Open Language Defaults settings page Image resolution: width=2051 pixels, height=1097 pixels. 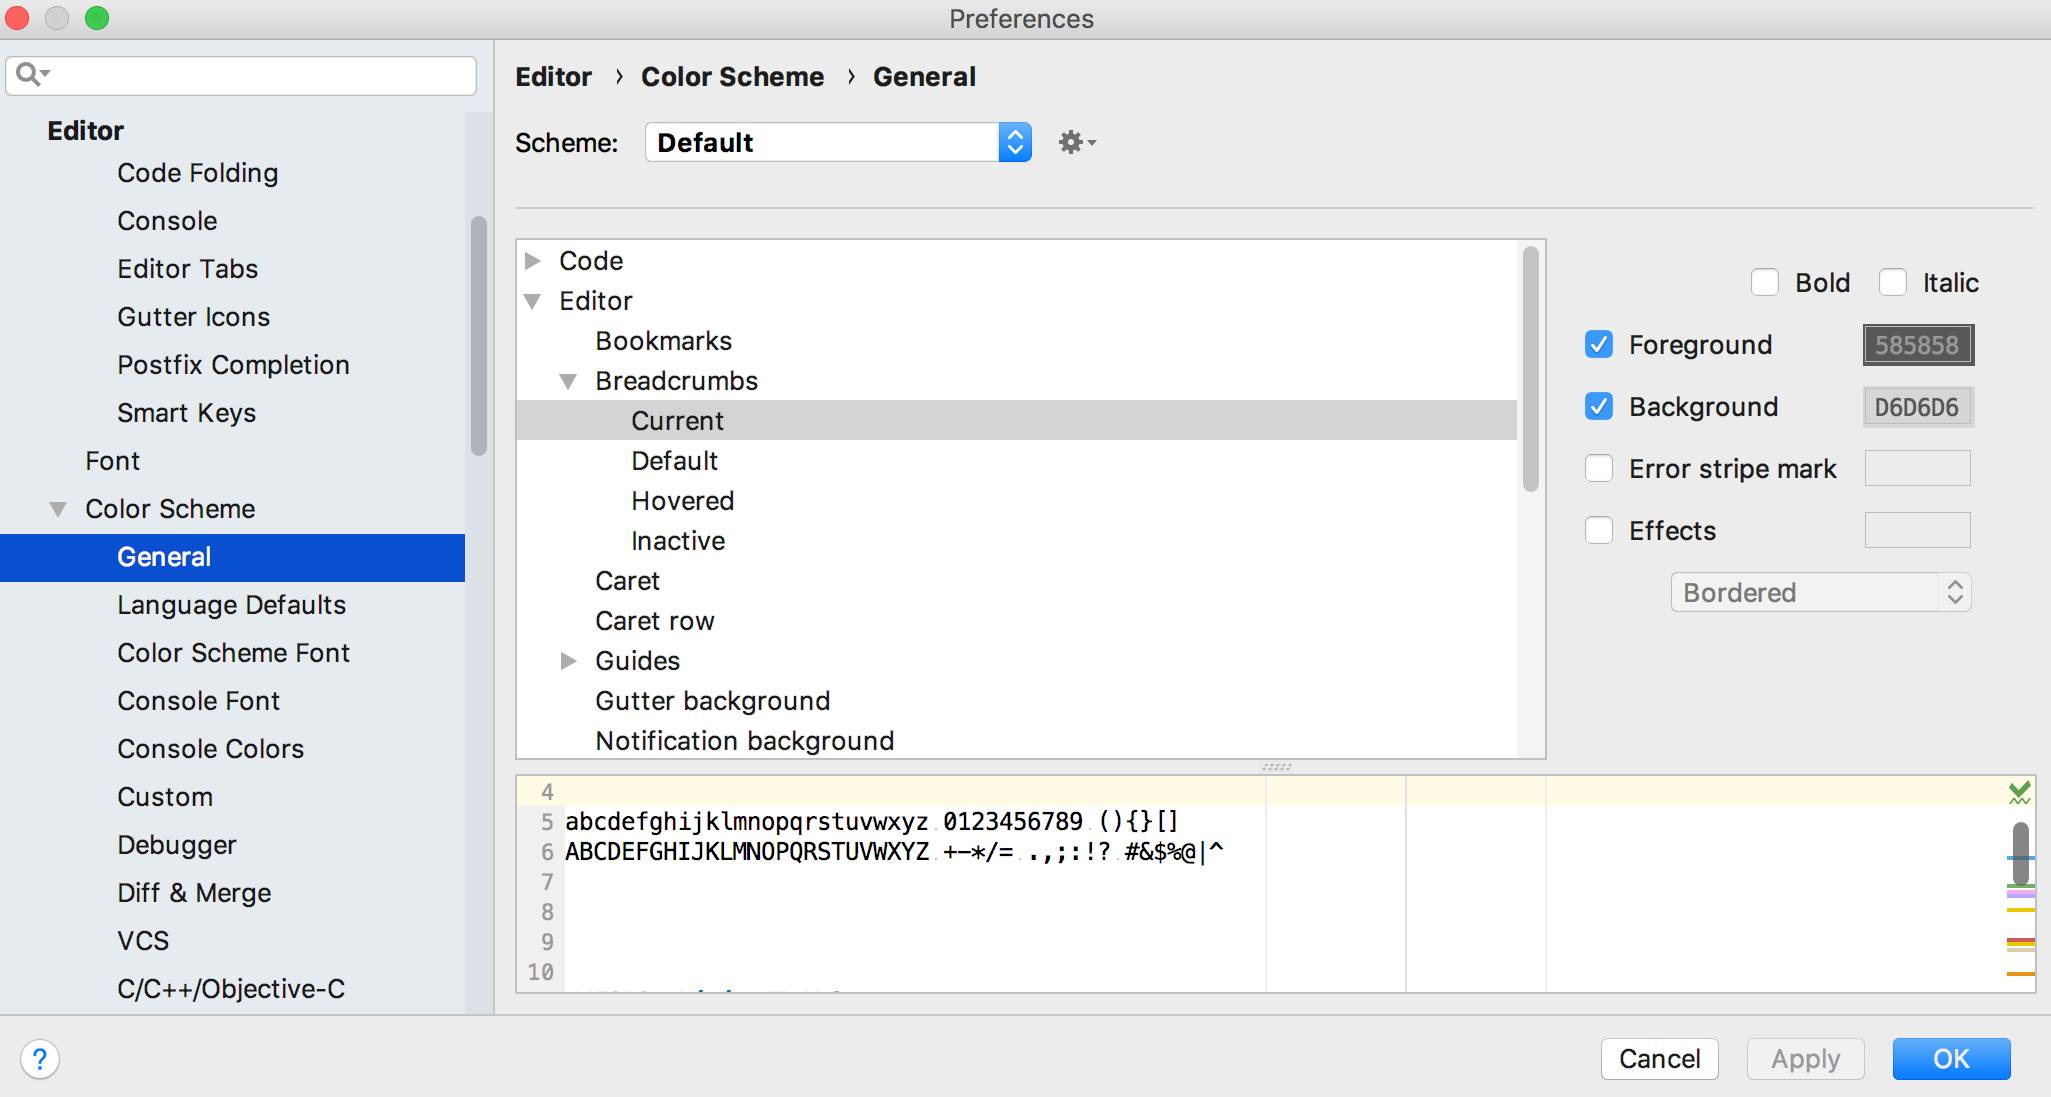pyautogui.click(x=231, y=605)
